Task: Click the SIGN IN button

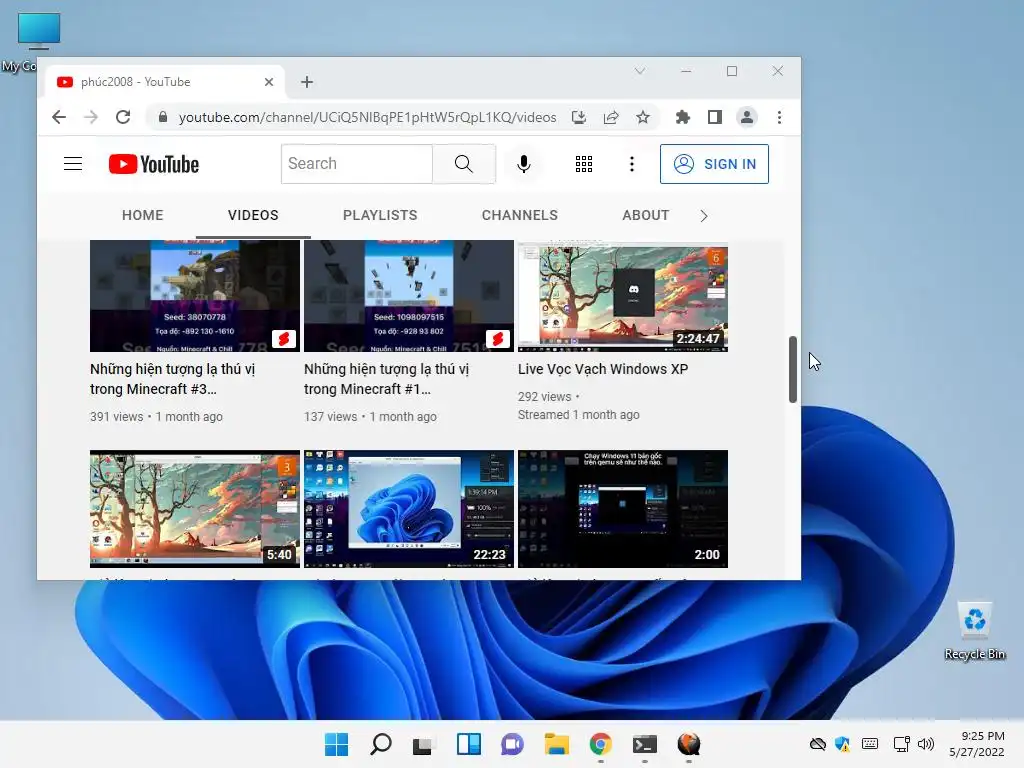Action: click(714, 164)
